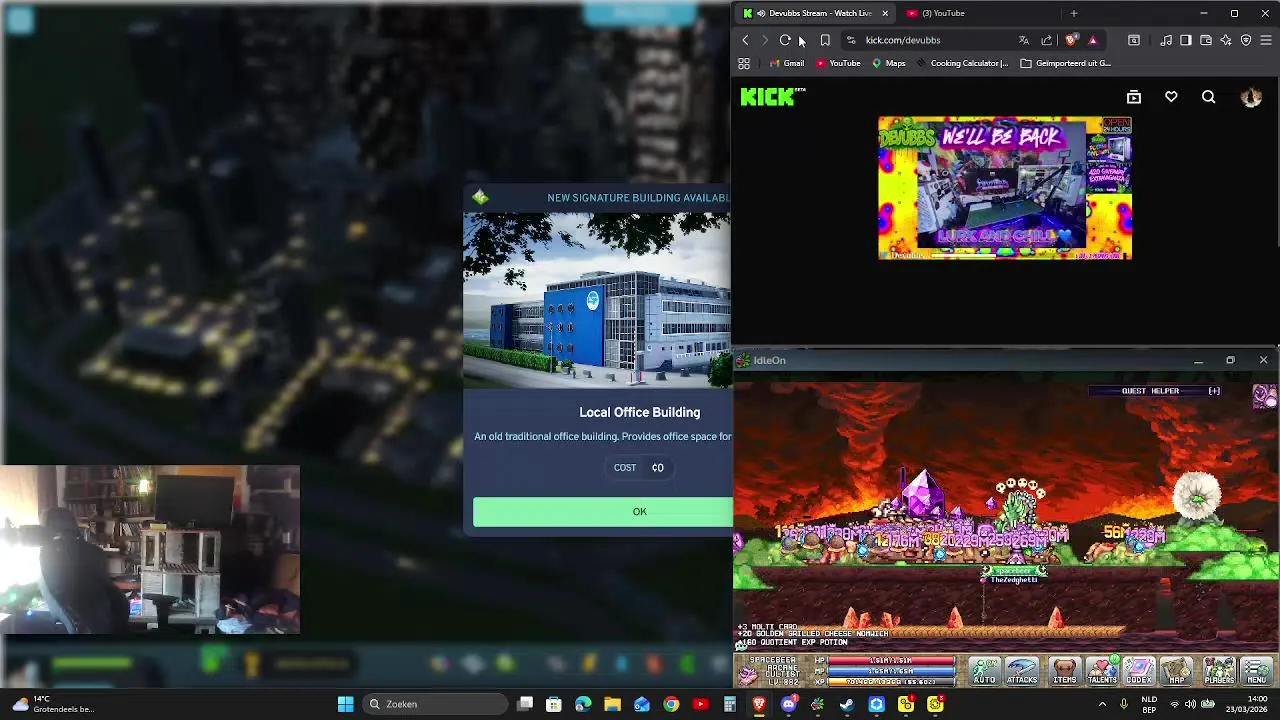
Task: Open Steam from the taskbar
Action: [847, 704]
